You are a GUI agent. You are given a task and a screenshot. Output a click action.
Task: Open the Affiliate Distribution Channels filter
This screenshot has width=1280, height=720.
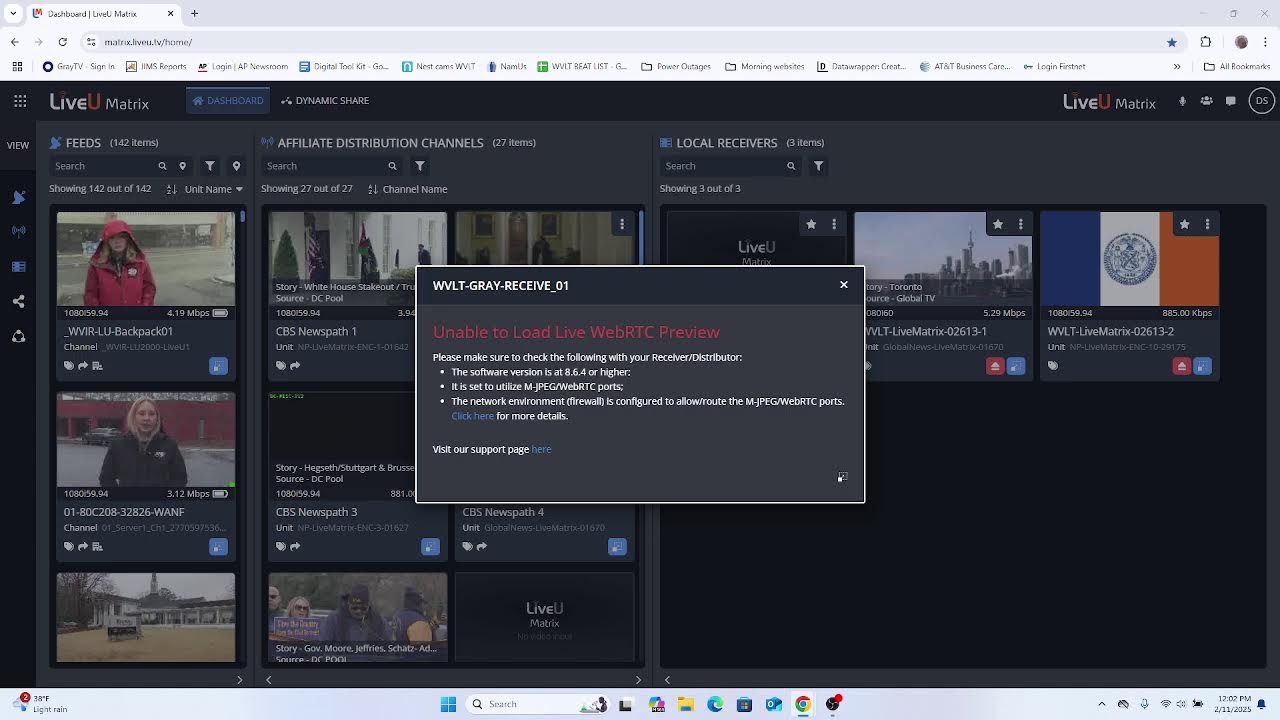coord(420,166)
